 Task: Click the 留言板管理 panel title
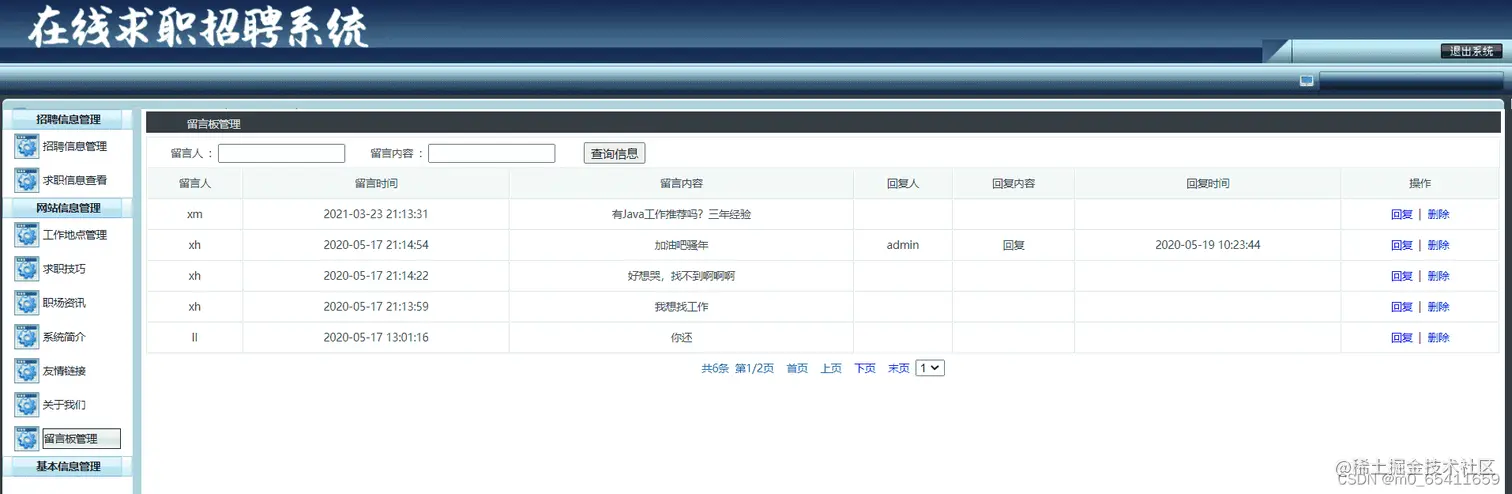click(213, 124)
